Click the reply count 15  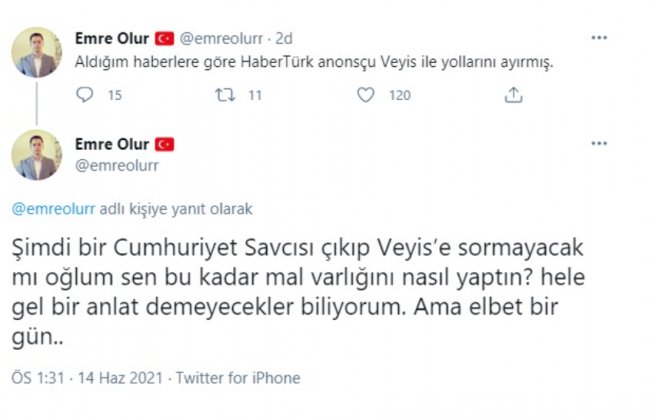pos(115,95)
